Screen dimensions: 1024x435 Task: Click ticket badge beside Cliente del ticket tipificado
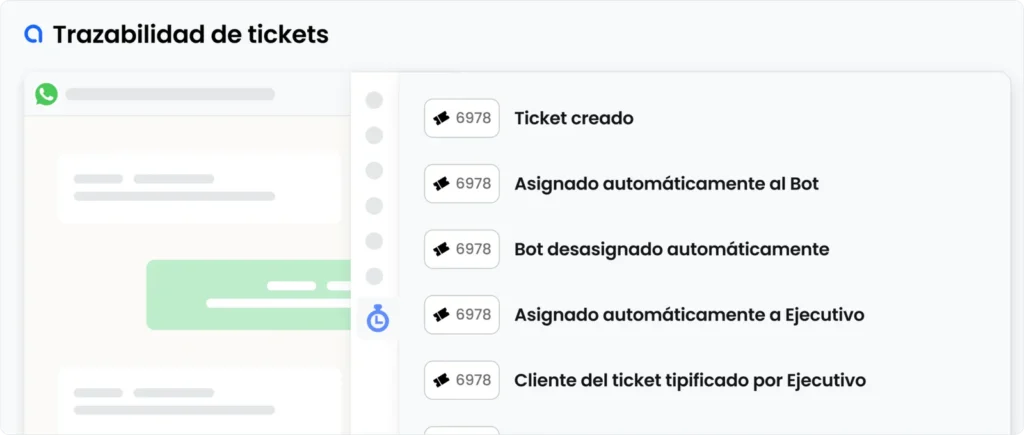click(x=462, y=380)
